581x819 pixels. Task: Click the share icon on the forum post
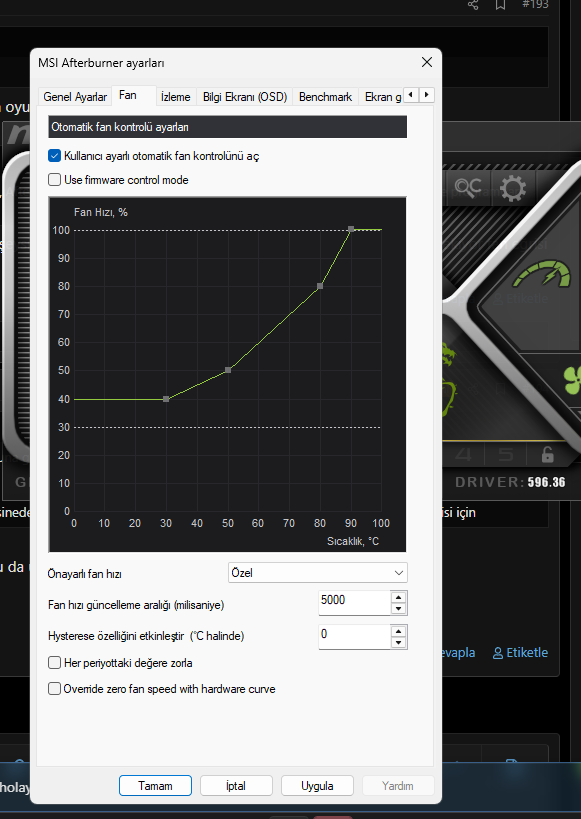pyautogui.click(x=473, y=5)
